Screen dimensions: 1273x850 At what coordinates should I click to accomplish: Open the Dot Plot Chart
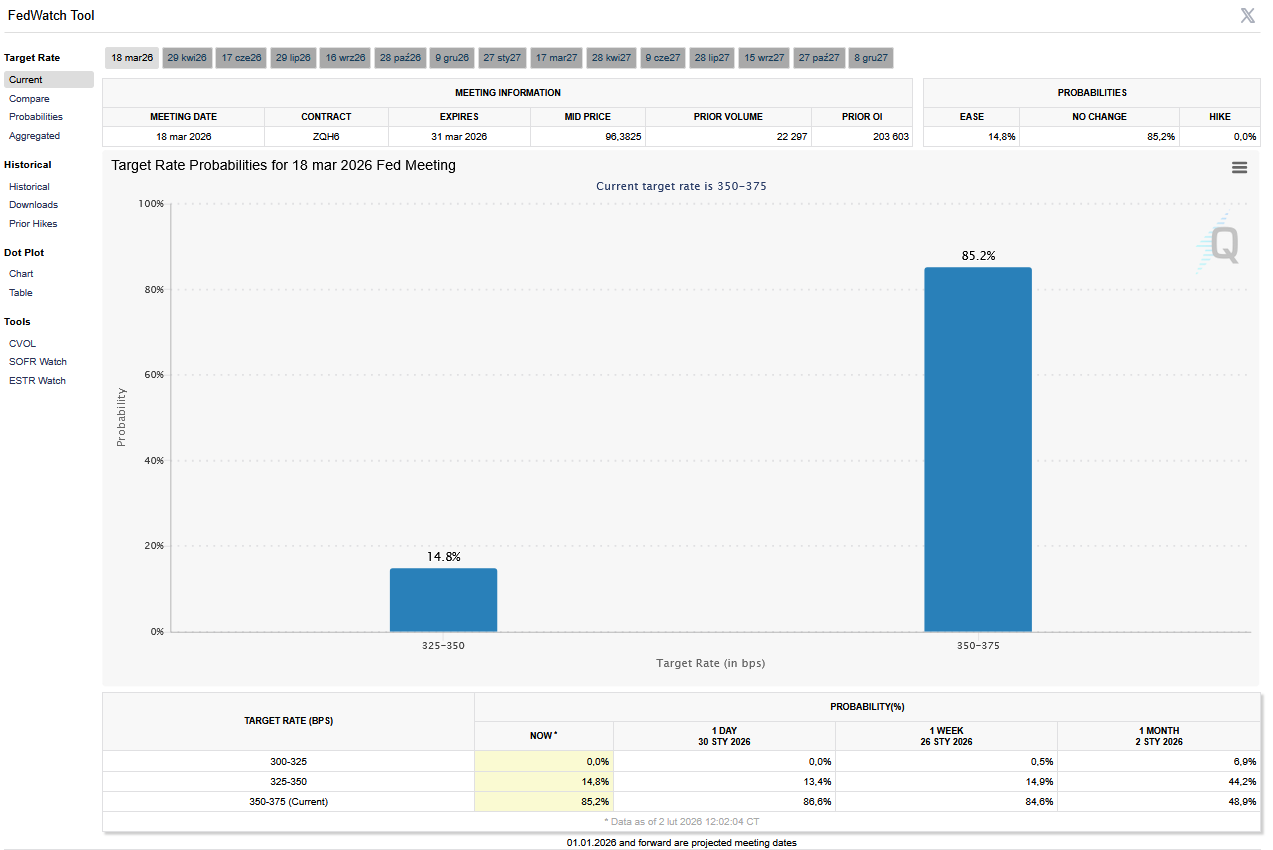click(x=21, y=274)
